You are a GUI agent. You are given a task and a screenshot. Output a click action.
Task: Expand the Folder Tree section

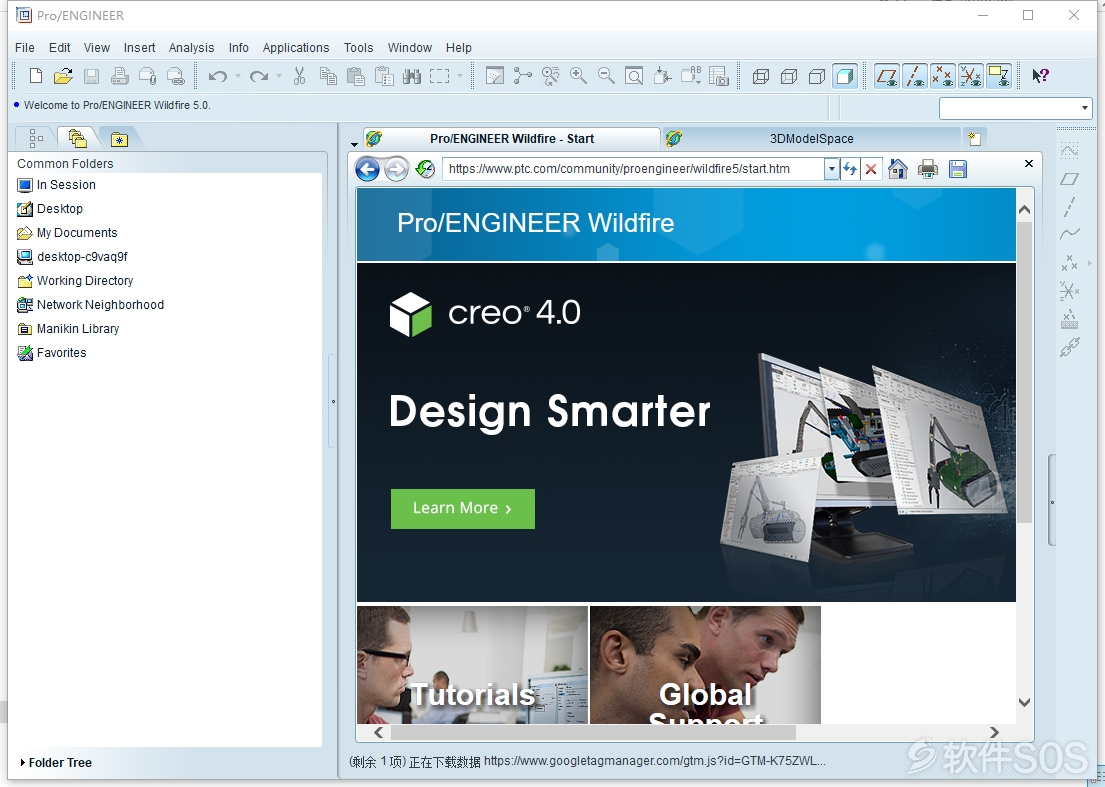(56, 762)
